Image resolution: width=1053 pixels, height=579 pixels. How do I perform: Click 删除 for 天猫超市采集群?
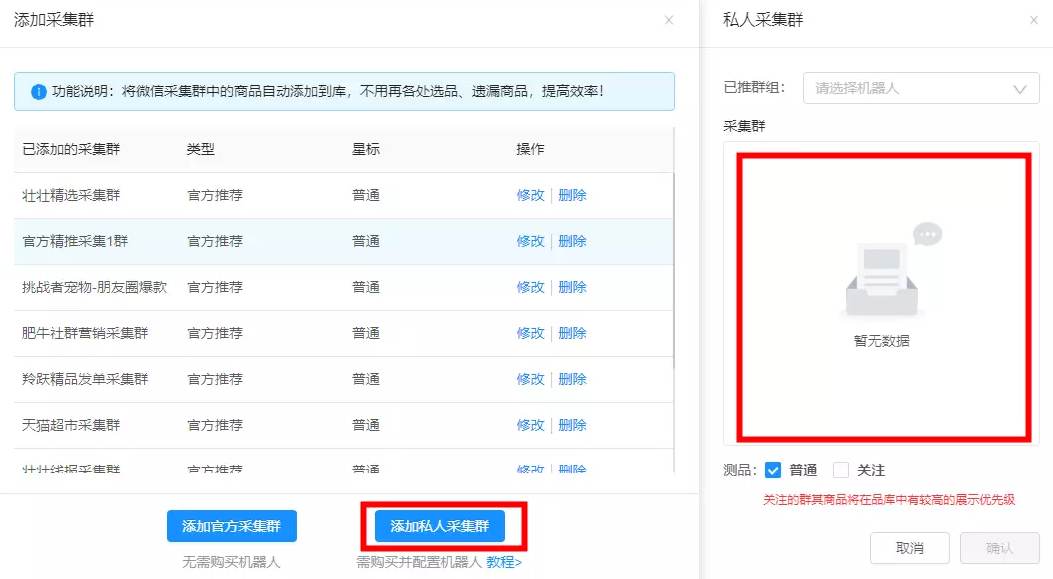(x=572, y=425)
